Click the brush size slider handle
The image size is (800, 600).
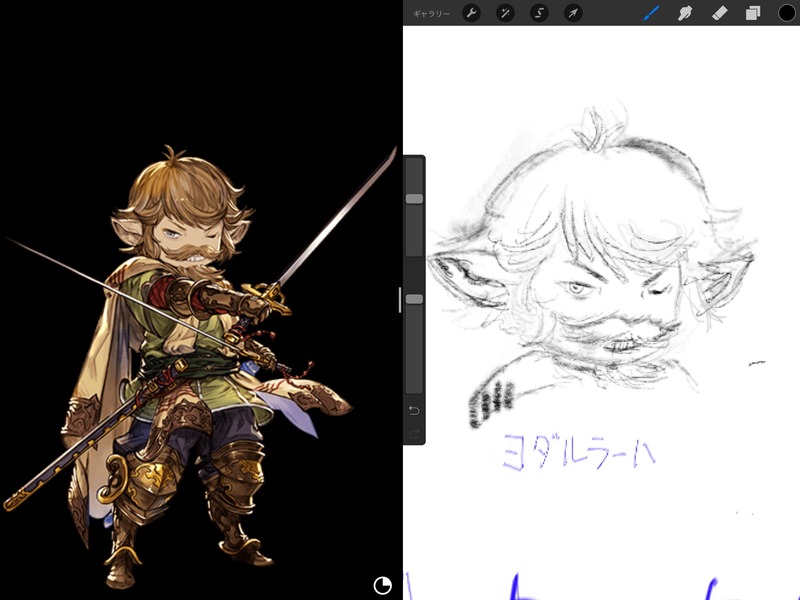click(414, 198)
